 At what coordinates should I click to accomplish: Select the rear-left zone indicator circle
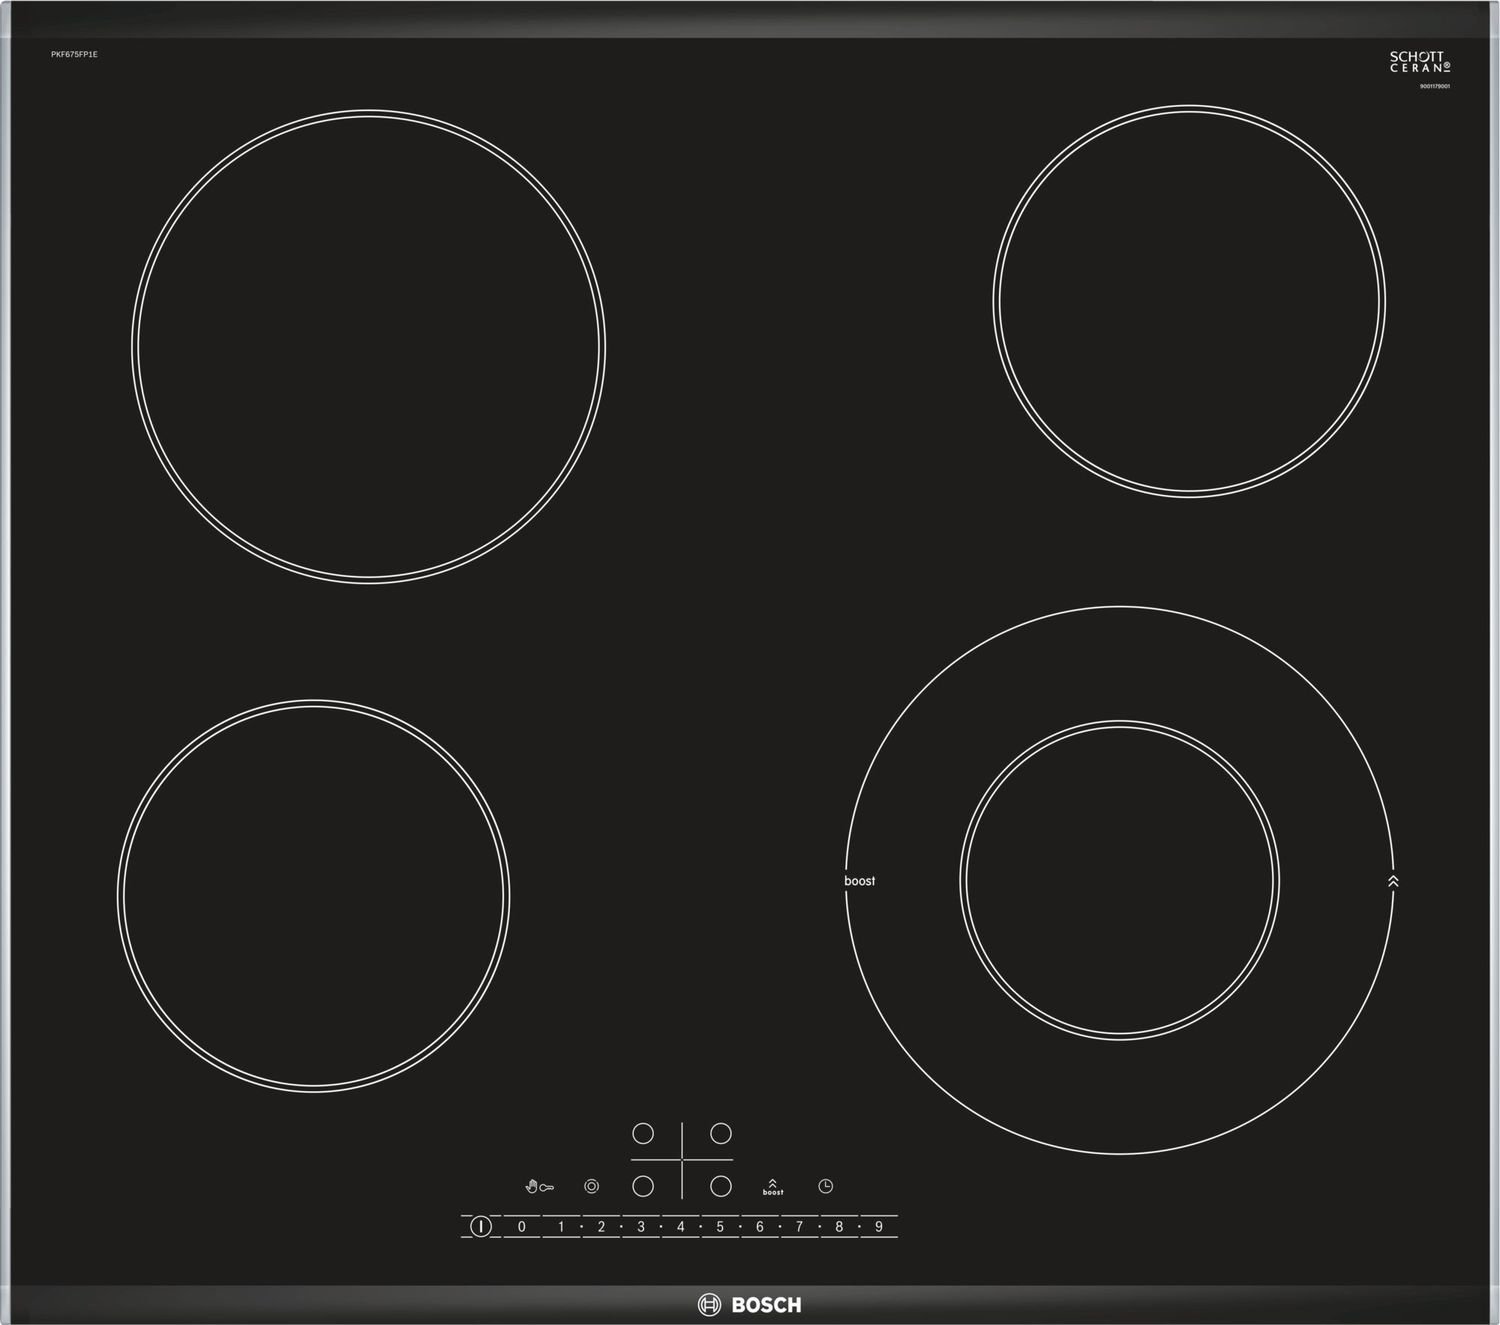point(643,1133)
